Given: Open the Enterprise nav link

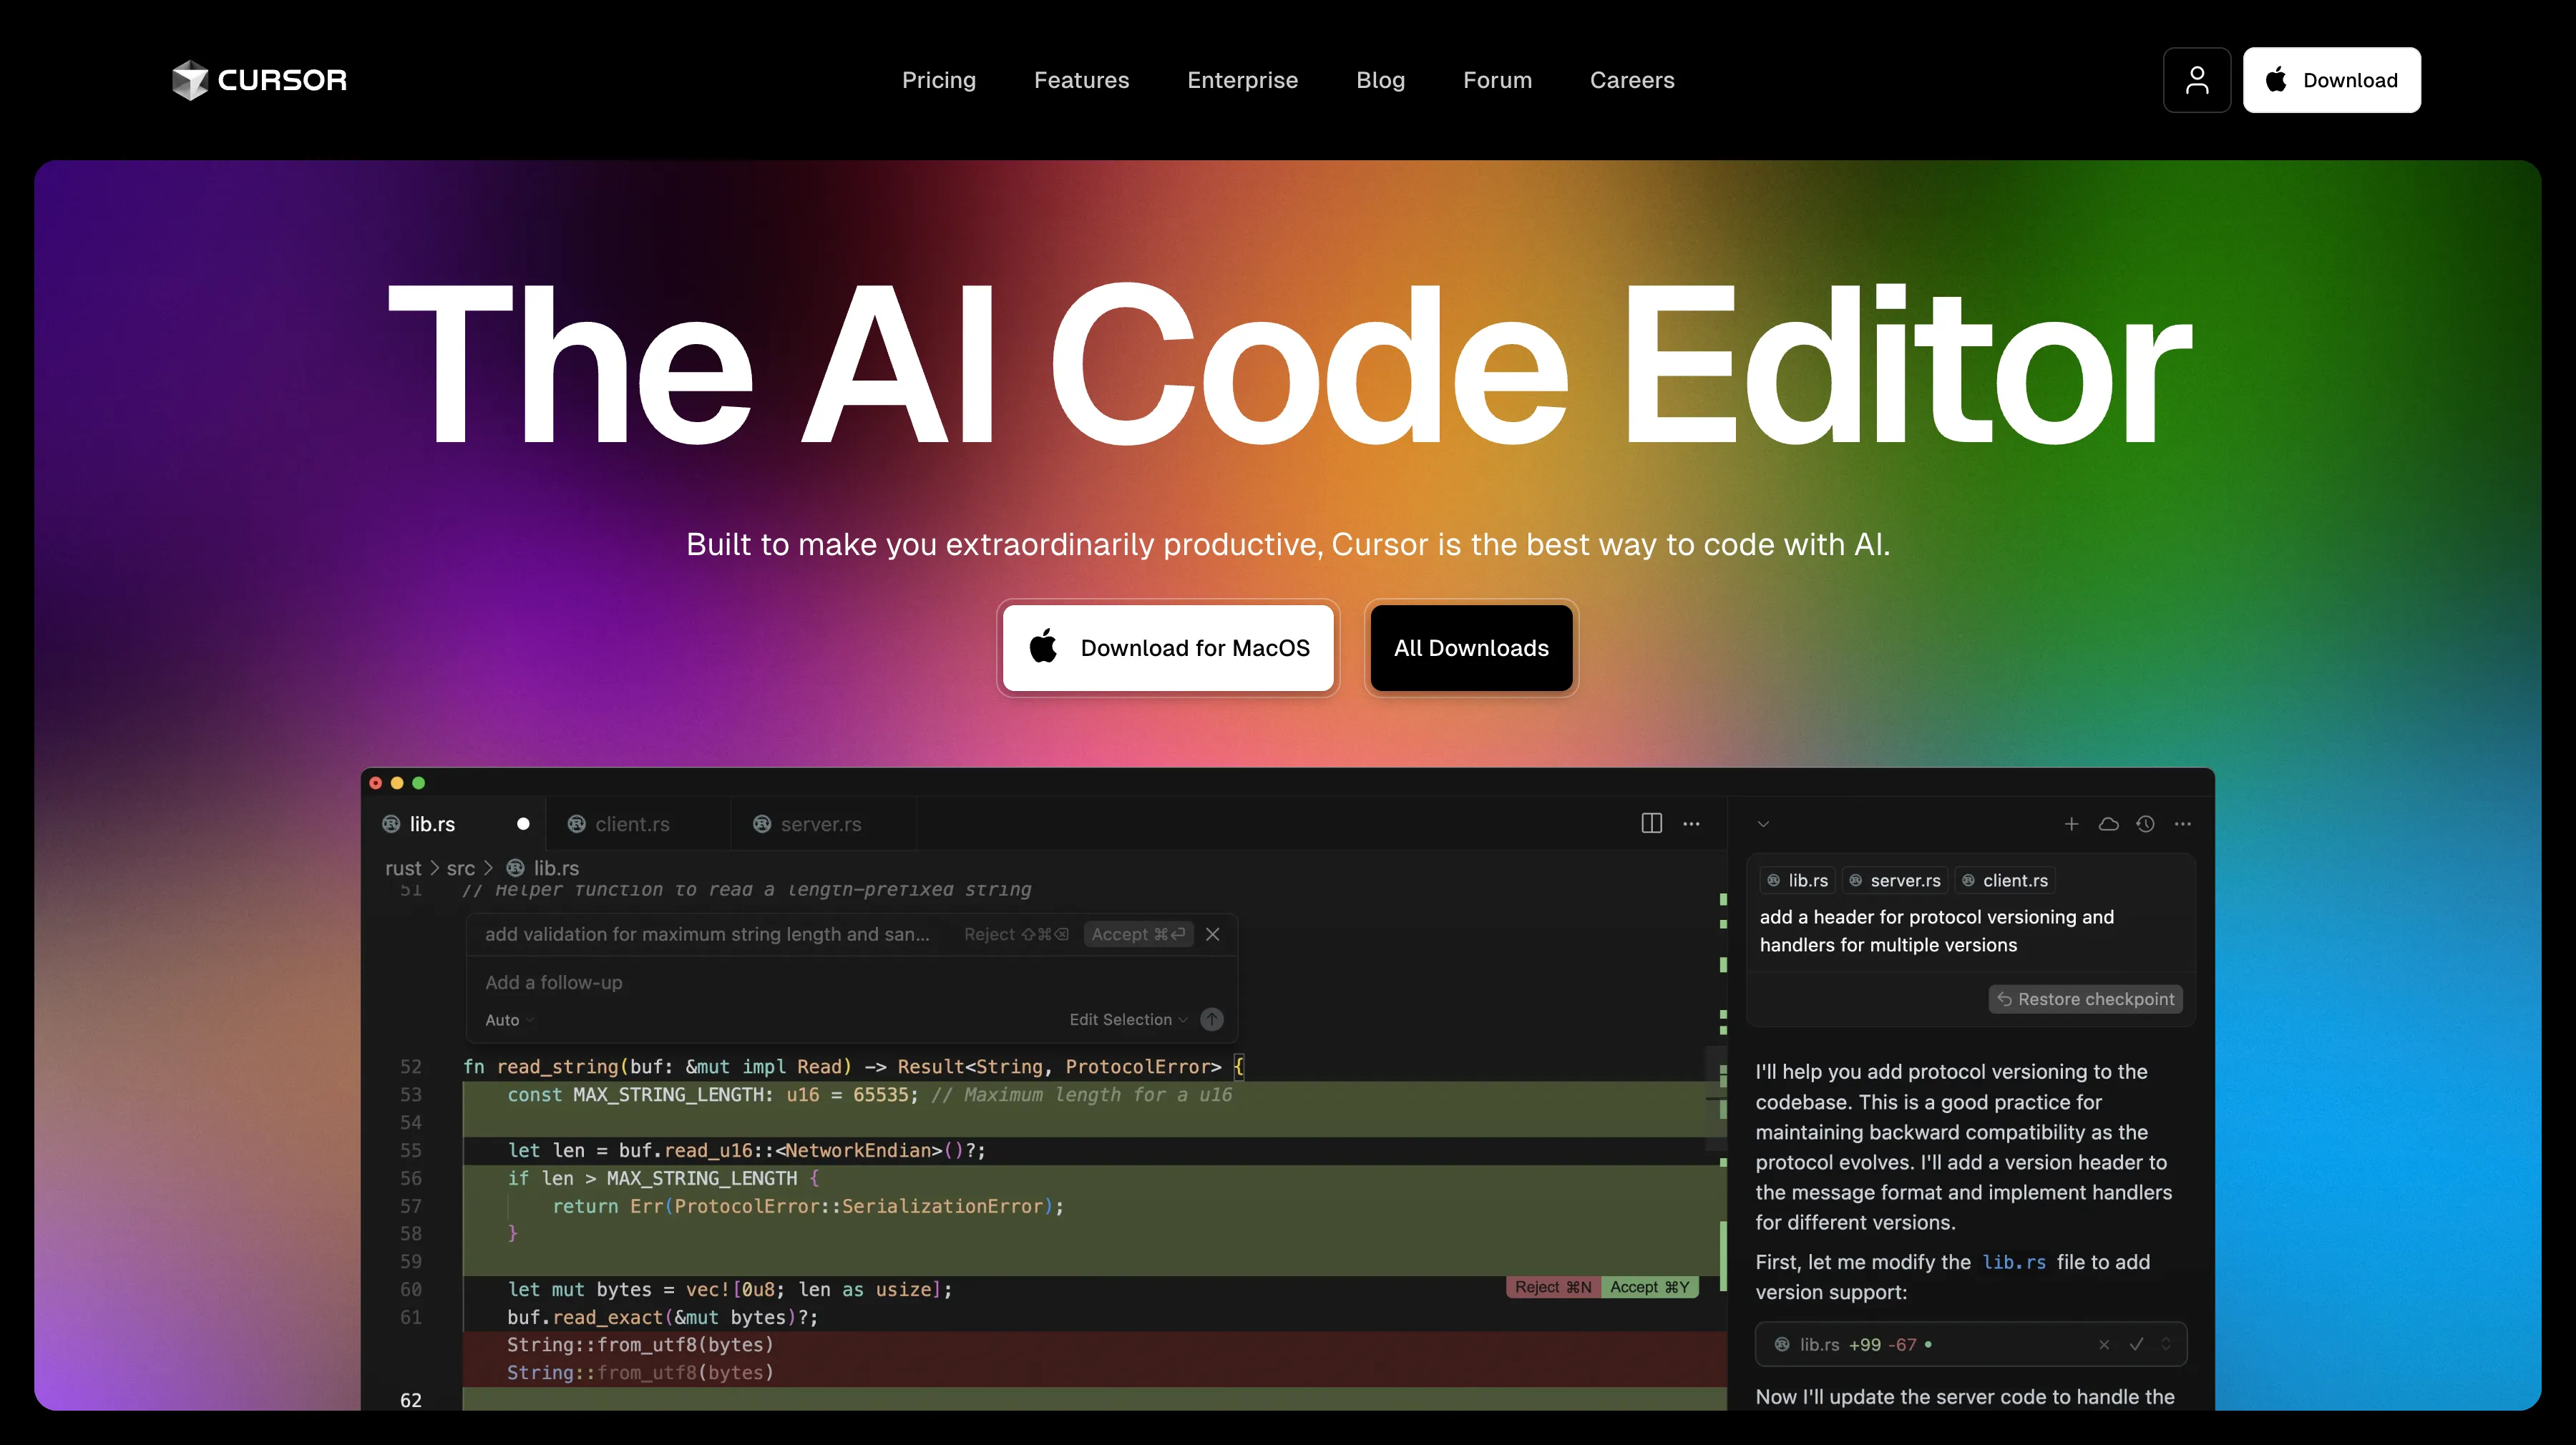Looking at the screenshot, I should pyautogui.click(x=1242, y=80).
